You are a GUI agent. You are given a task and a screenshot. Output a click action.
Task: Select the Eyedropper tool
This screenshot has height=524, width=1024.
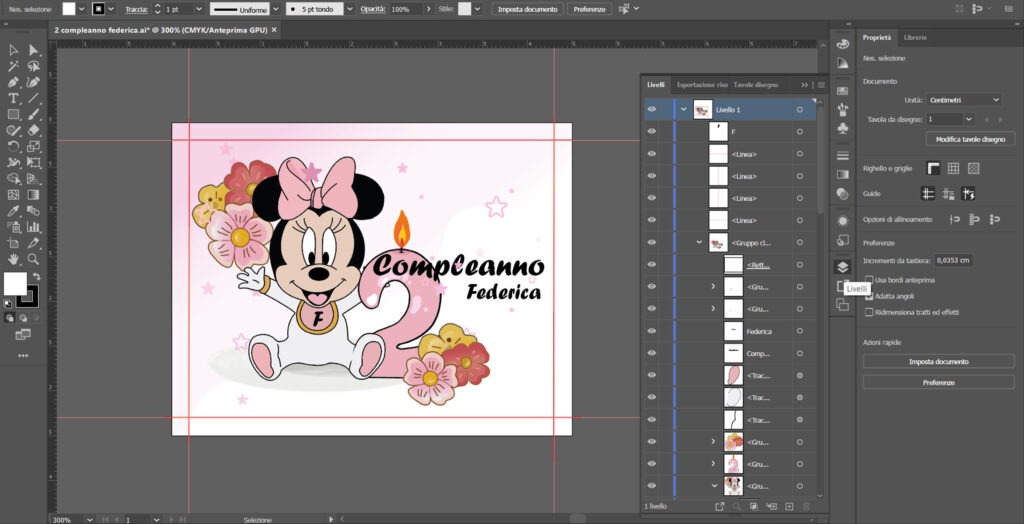[13, 210]
